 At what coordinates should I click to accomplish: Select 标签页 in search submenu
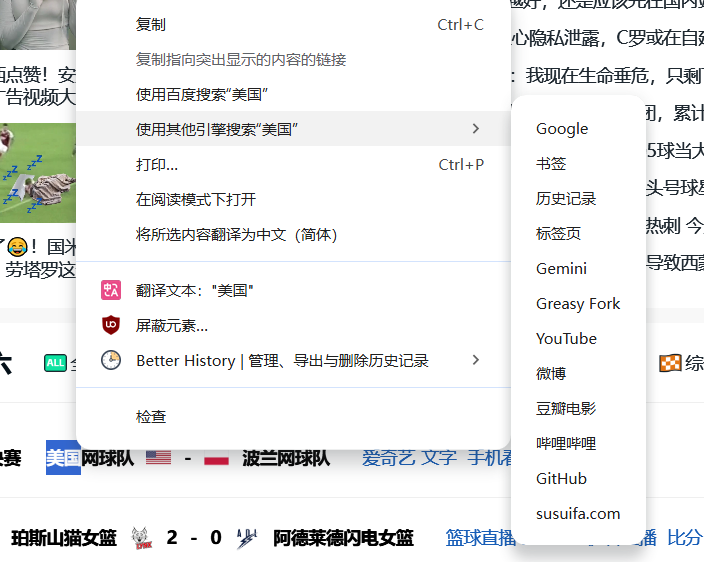coord(578,234)
